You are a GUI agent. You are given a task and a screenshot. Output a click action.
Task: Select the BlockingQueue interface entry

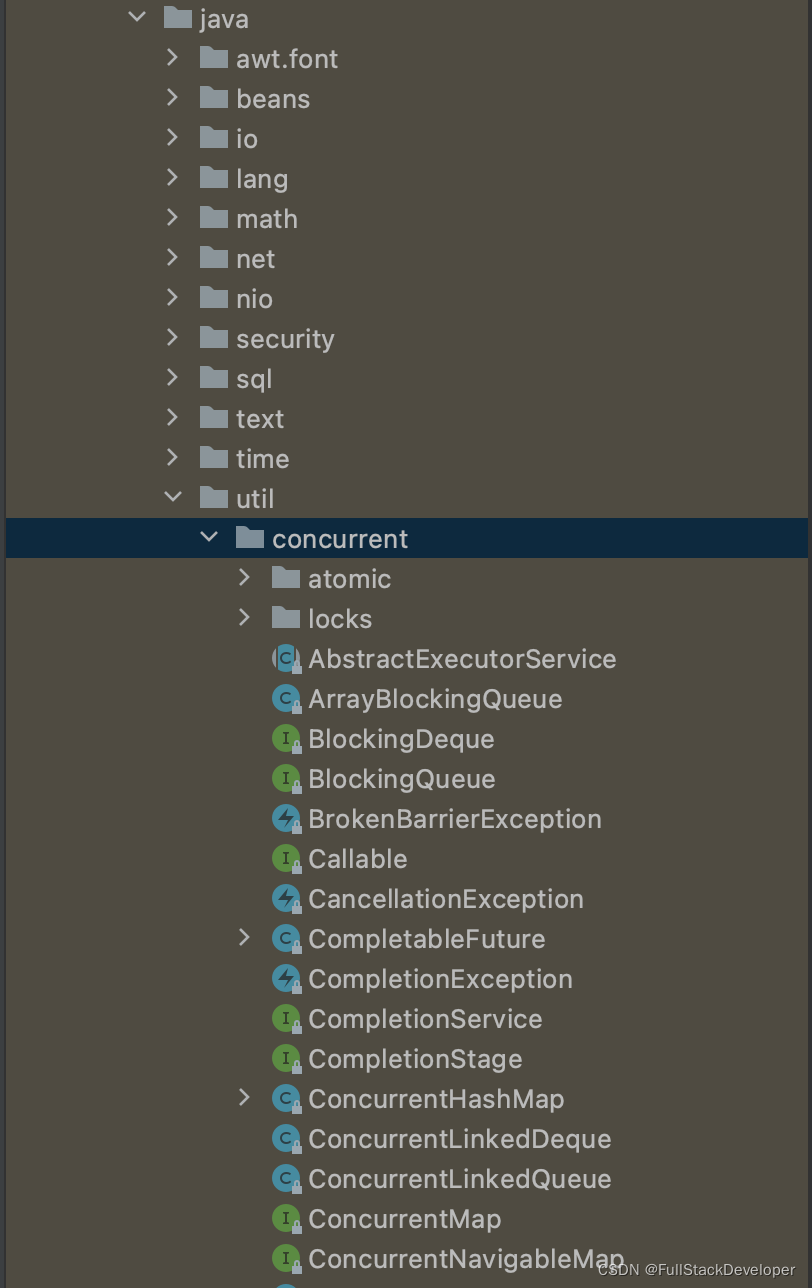tap(401, 779)
